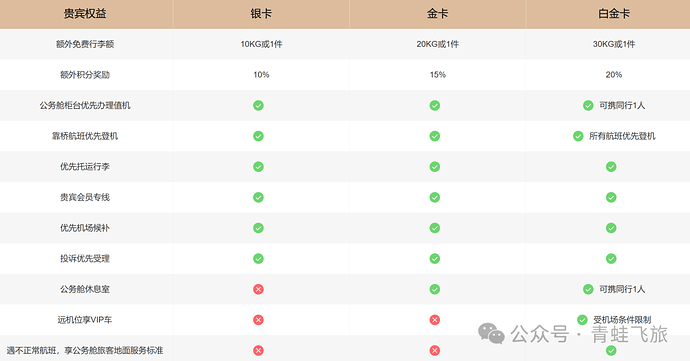Click the 30KG或1件 cell under 白金卡
Image resolution: width=690 pixels, height=361 pixels.
tap(614, 44)
